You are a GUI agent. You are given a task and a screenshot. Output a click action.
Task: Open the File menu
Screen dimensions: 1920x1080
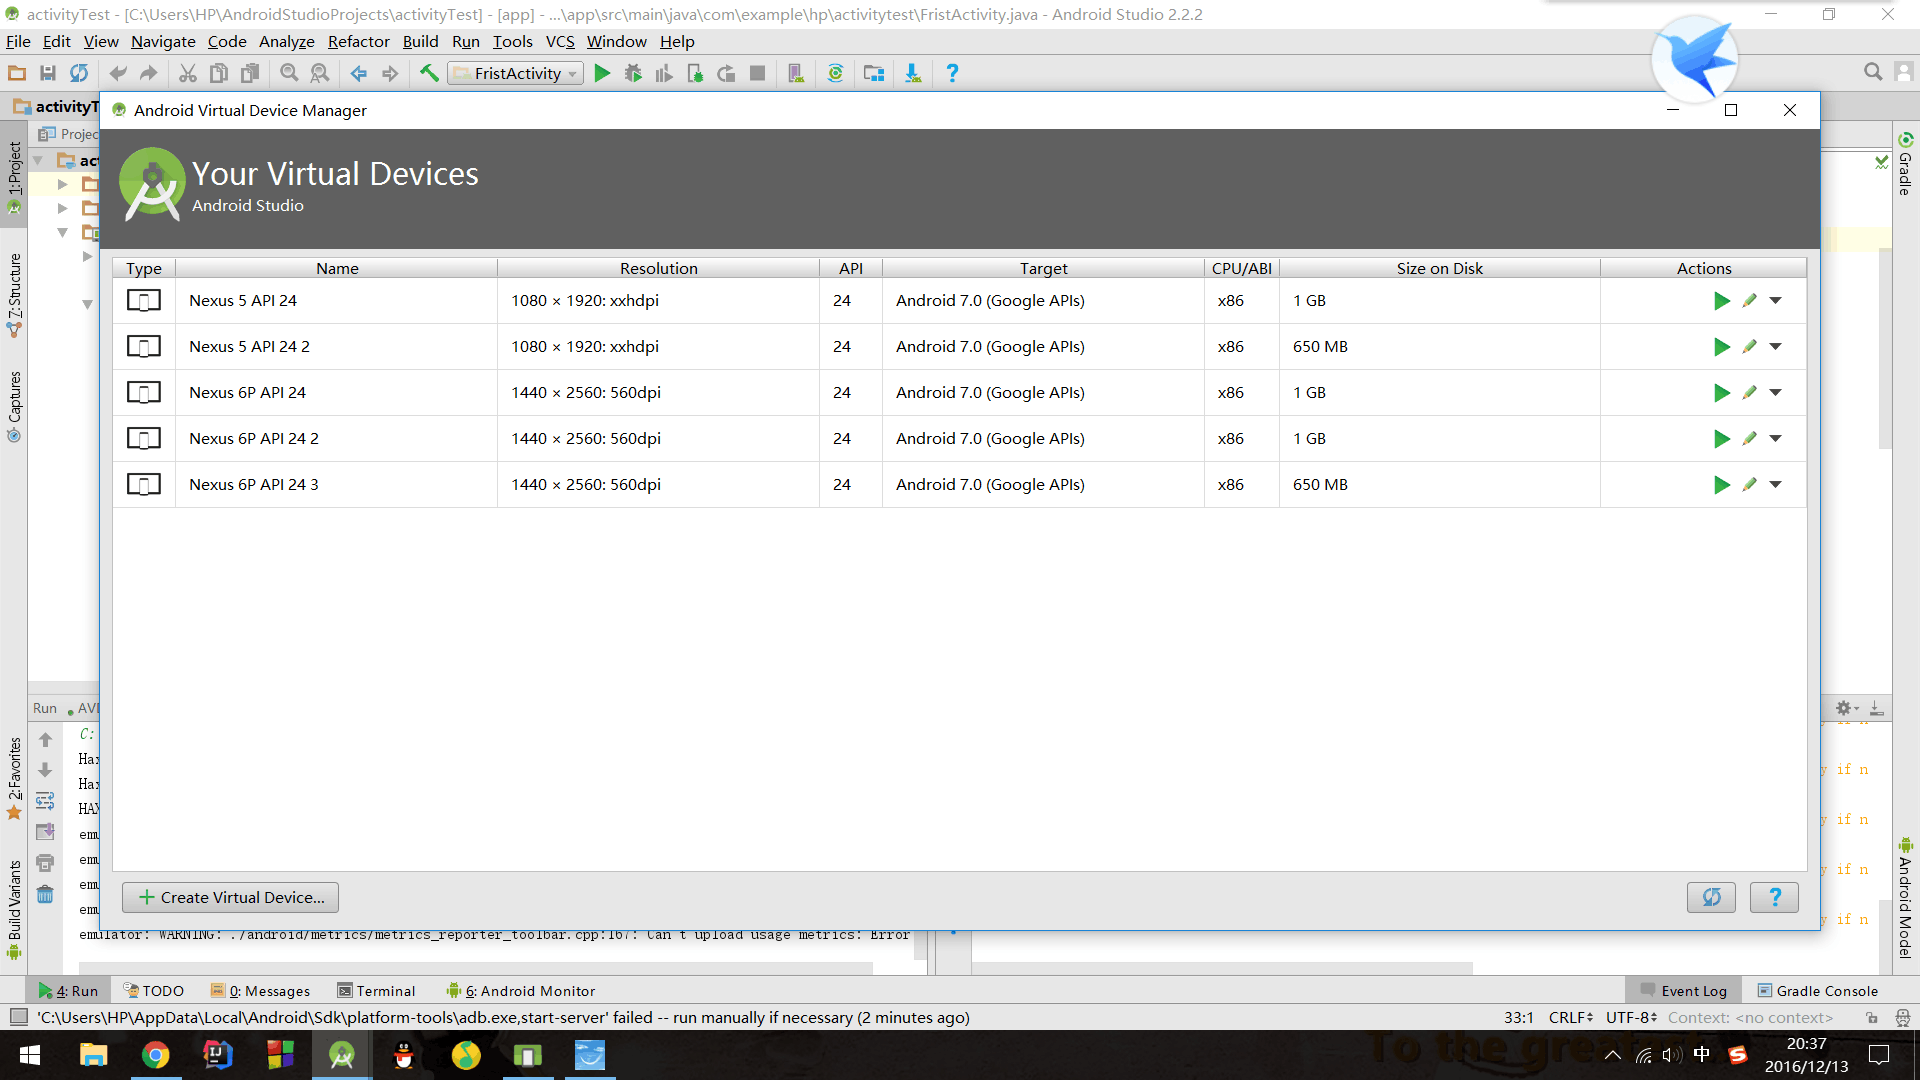pyautogui.click(x=18, y=41)
